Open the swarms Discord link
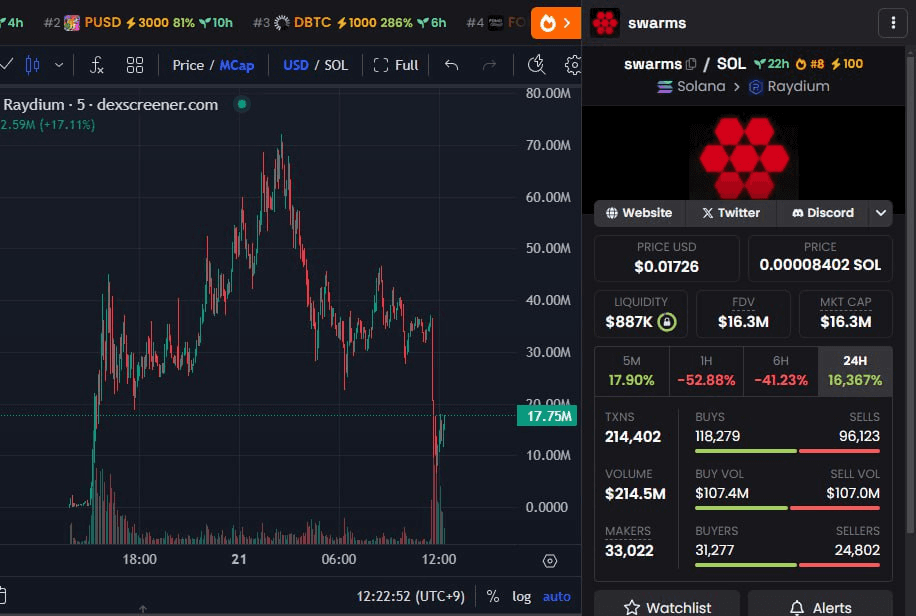This screenshot has height=616, width=916. [823, 213]
